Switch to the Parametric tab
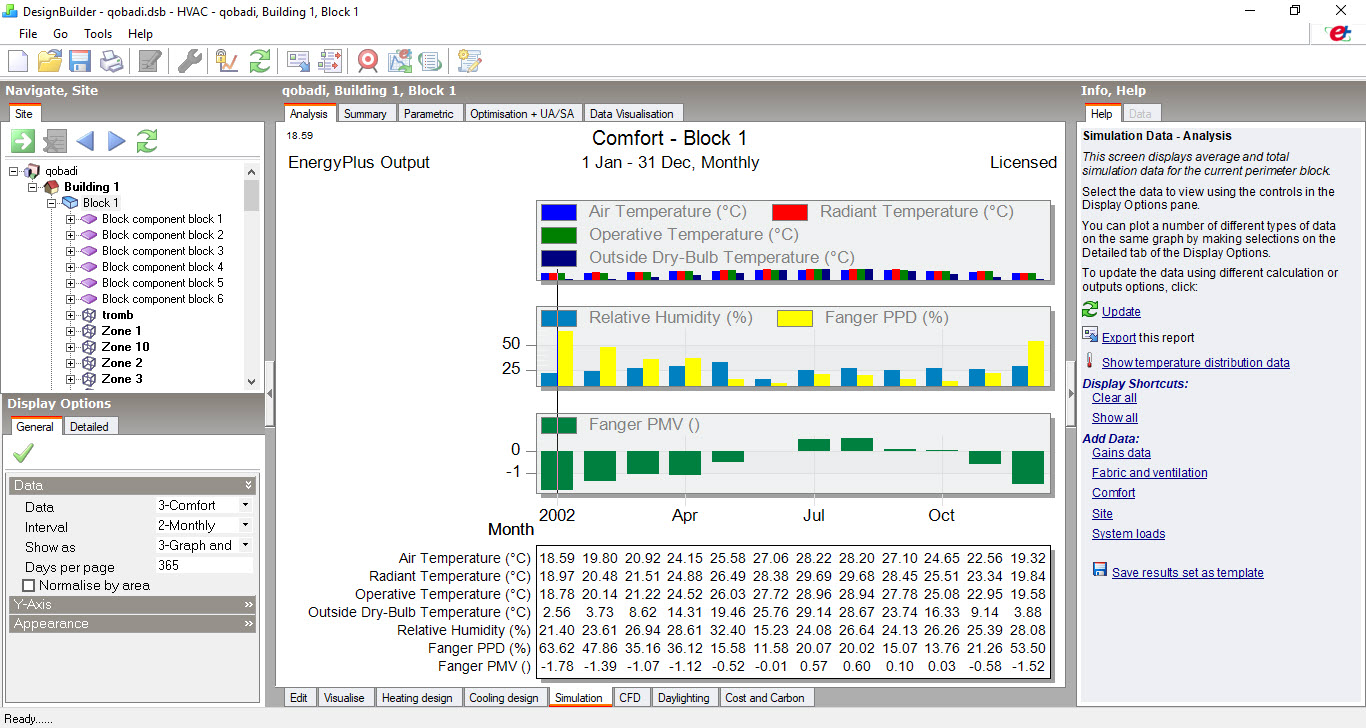 coord(429,114)
